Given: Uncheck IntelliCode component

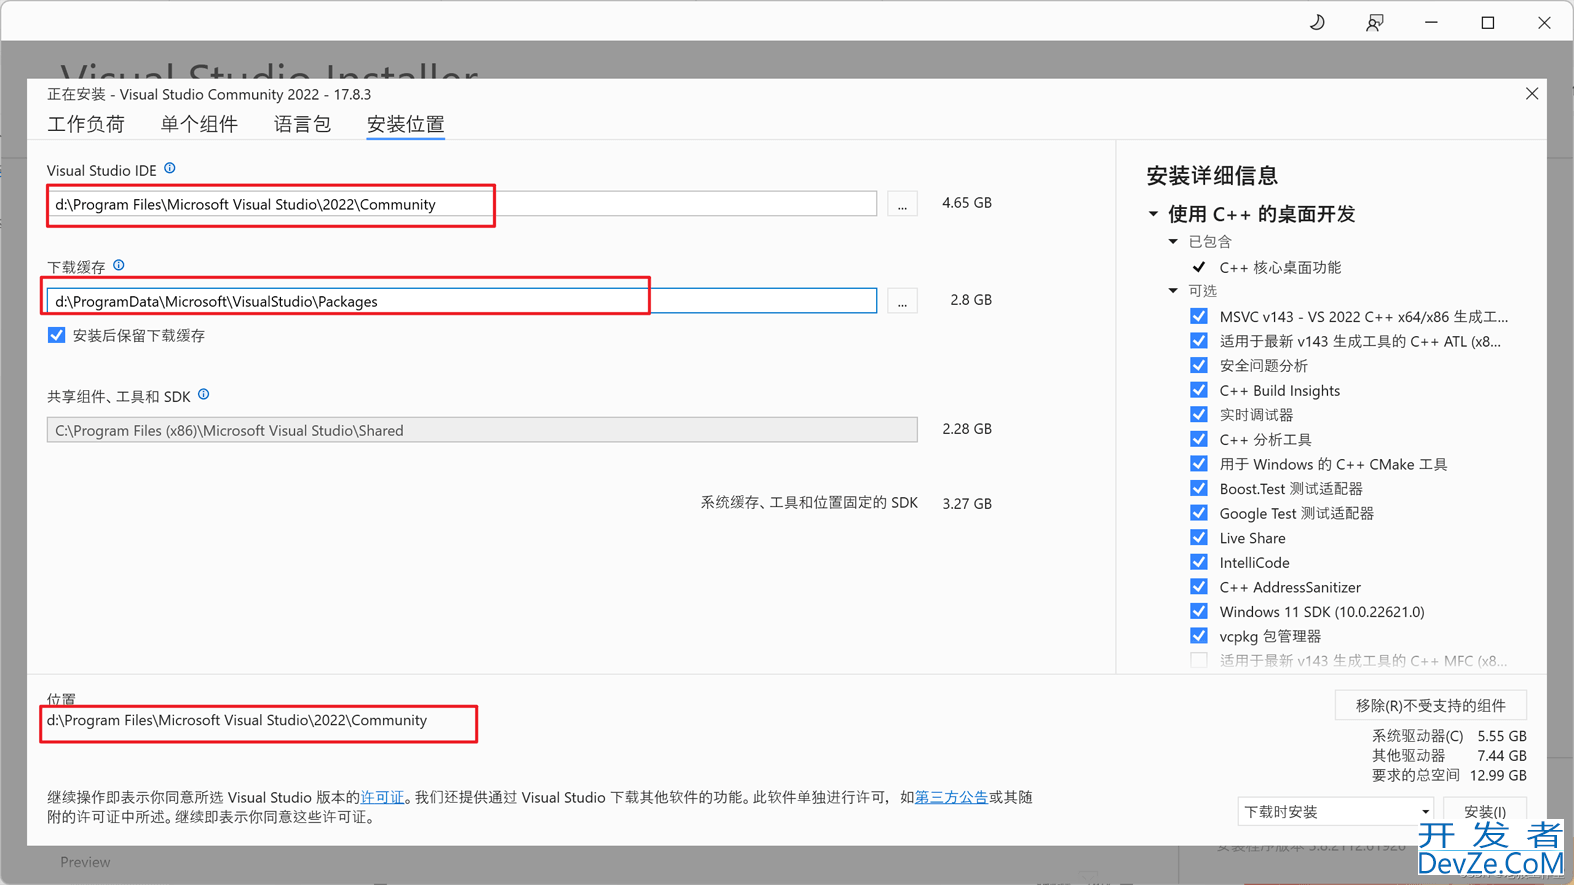Looking at the screenshot, I should click(x=1199, y=562).
